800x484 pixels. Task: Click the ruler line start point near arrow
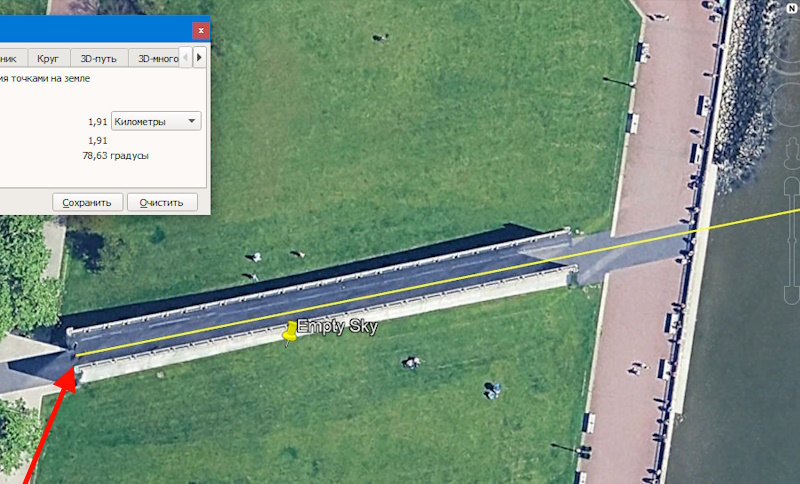tap(77, 354)
